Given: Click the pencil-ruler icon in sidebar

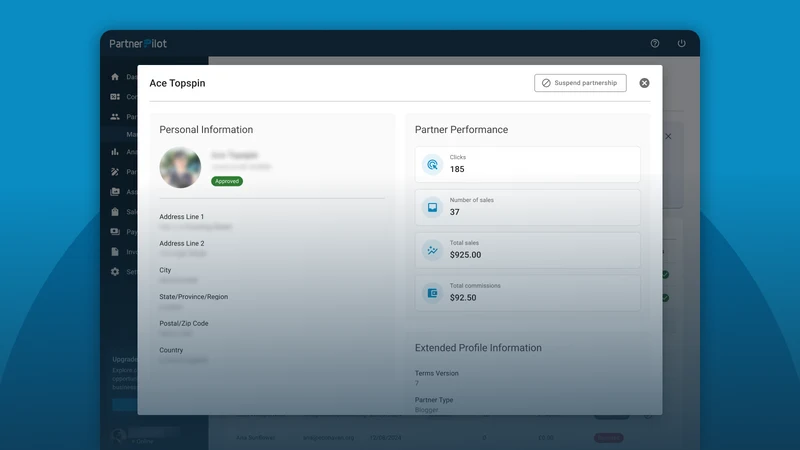Looking at the screenshot, I should (115, 172).
